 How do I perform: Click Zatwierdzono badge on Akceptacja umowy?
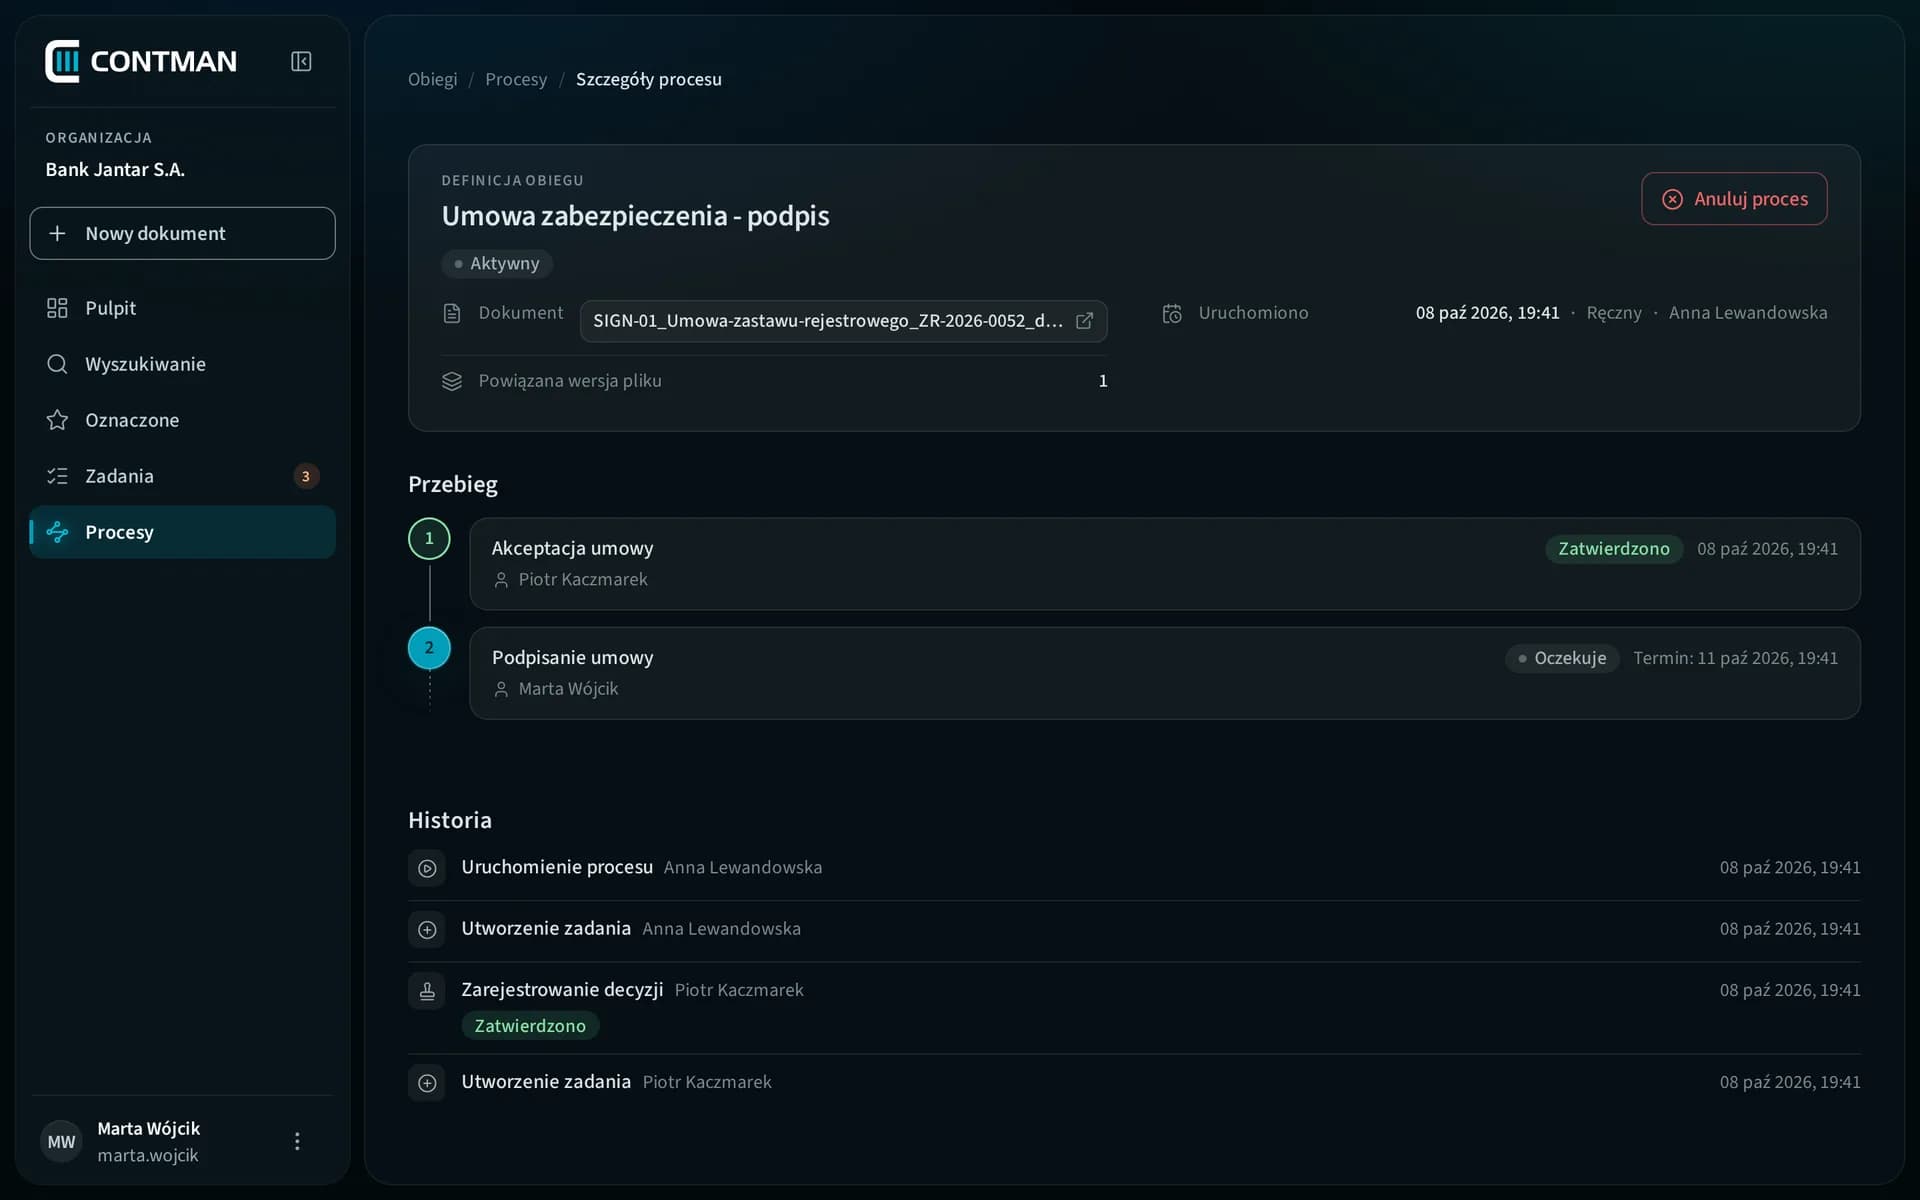coord(1614,549)
